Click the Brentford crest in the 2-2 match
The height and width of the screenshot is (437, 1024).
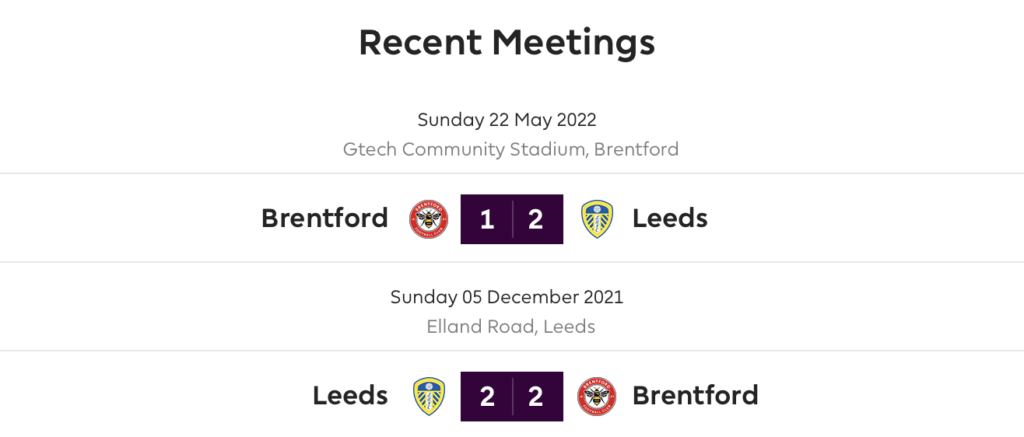click(597, 397)
